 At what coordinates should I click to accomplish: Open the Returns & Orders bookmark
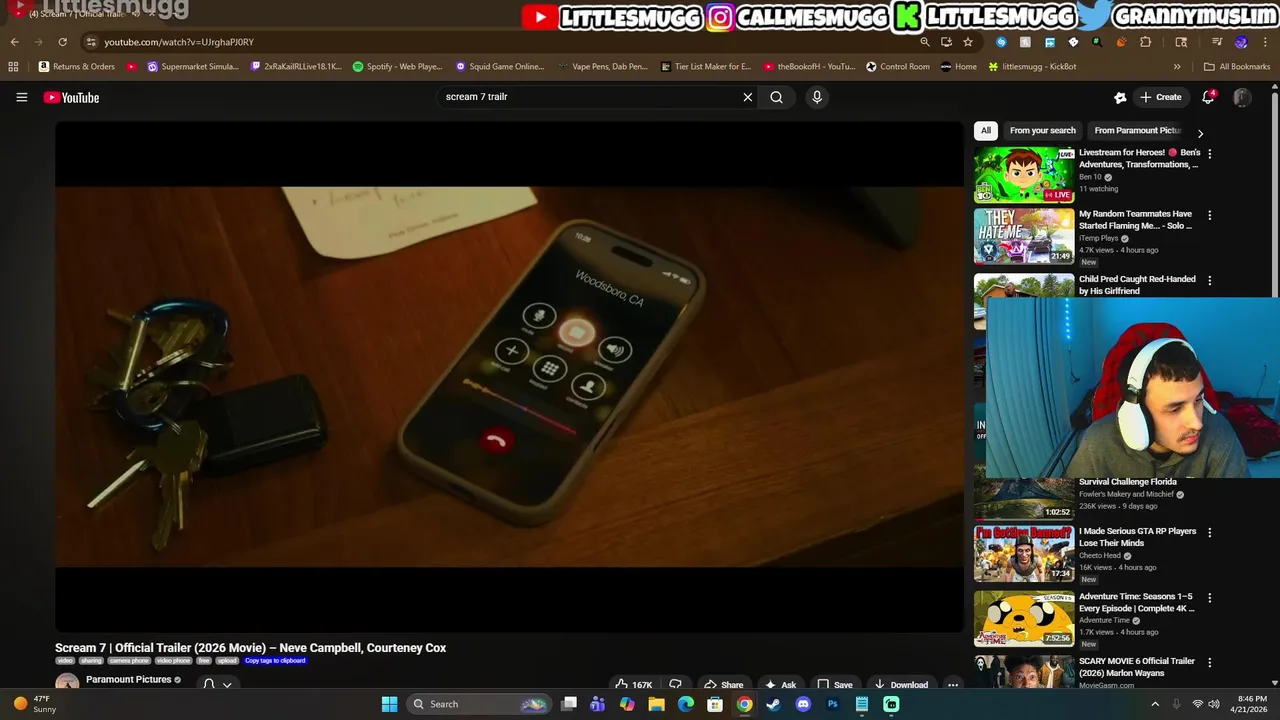77,67
